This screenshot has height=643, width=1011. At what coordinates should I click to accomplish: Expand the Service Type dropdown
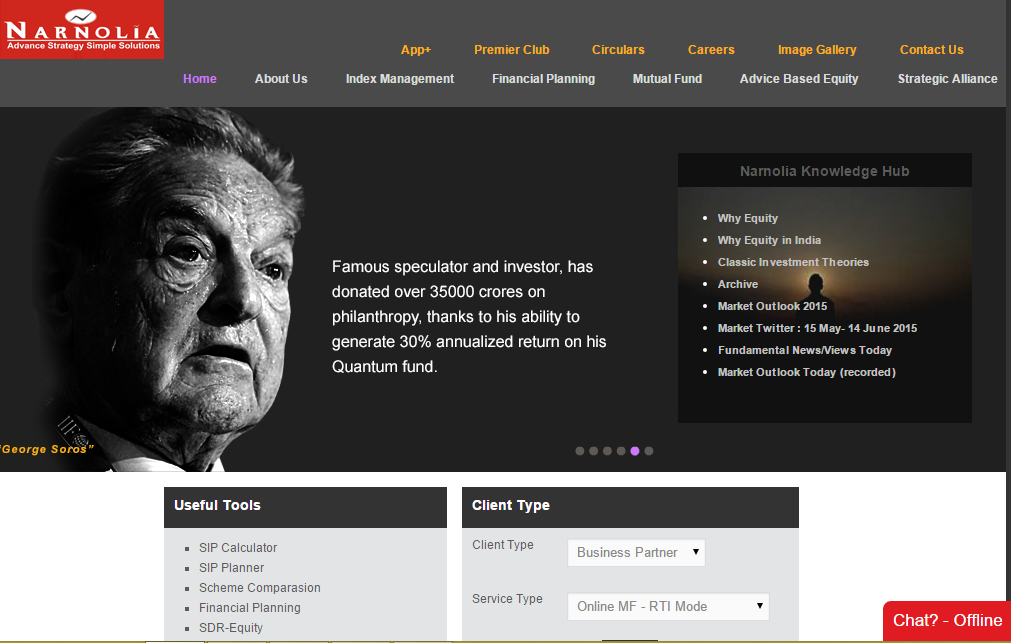point(669,606)
